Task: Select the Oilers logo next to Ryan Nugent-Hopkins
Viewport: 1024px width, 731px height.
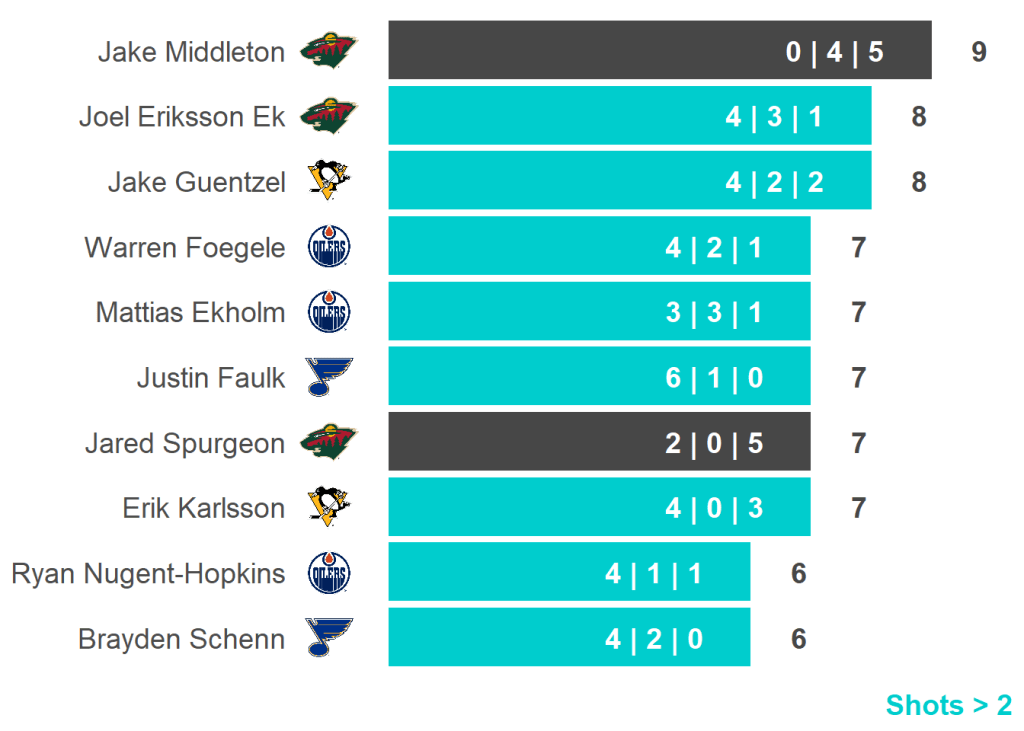Action: [329, 573]
